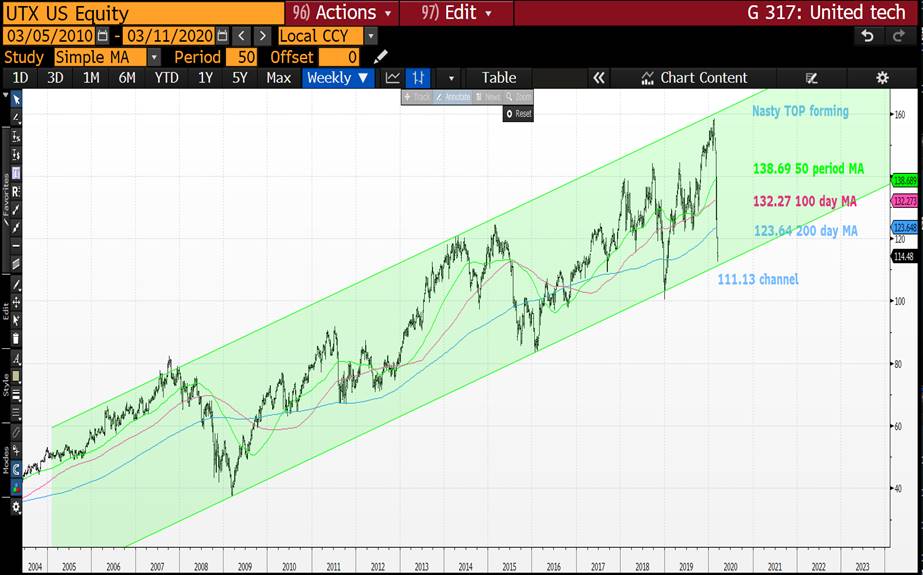This screenshot has height=575, width=923.
Task: Select the 1M range tab
Action: 91,78
